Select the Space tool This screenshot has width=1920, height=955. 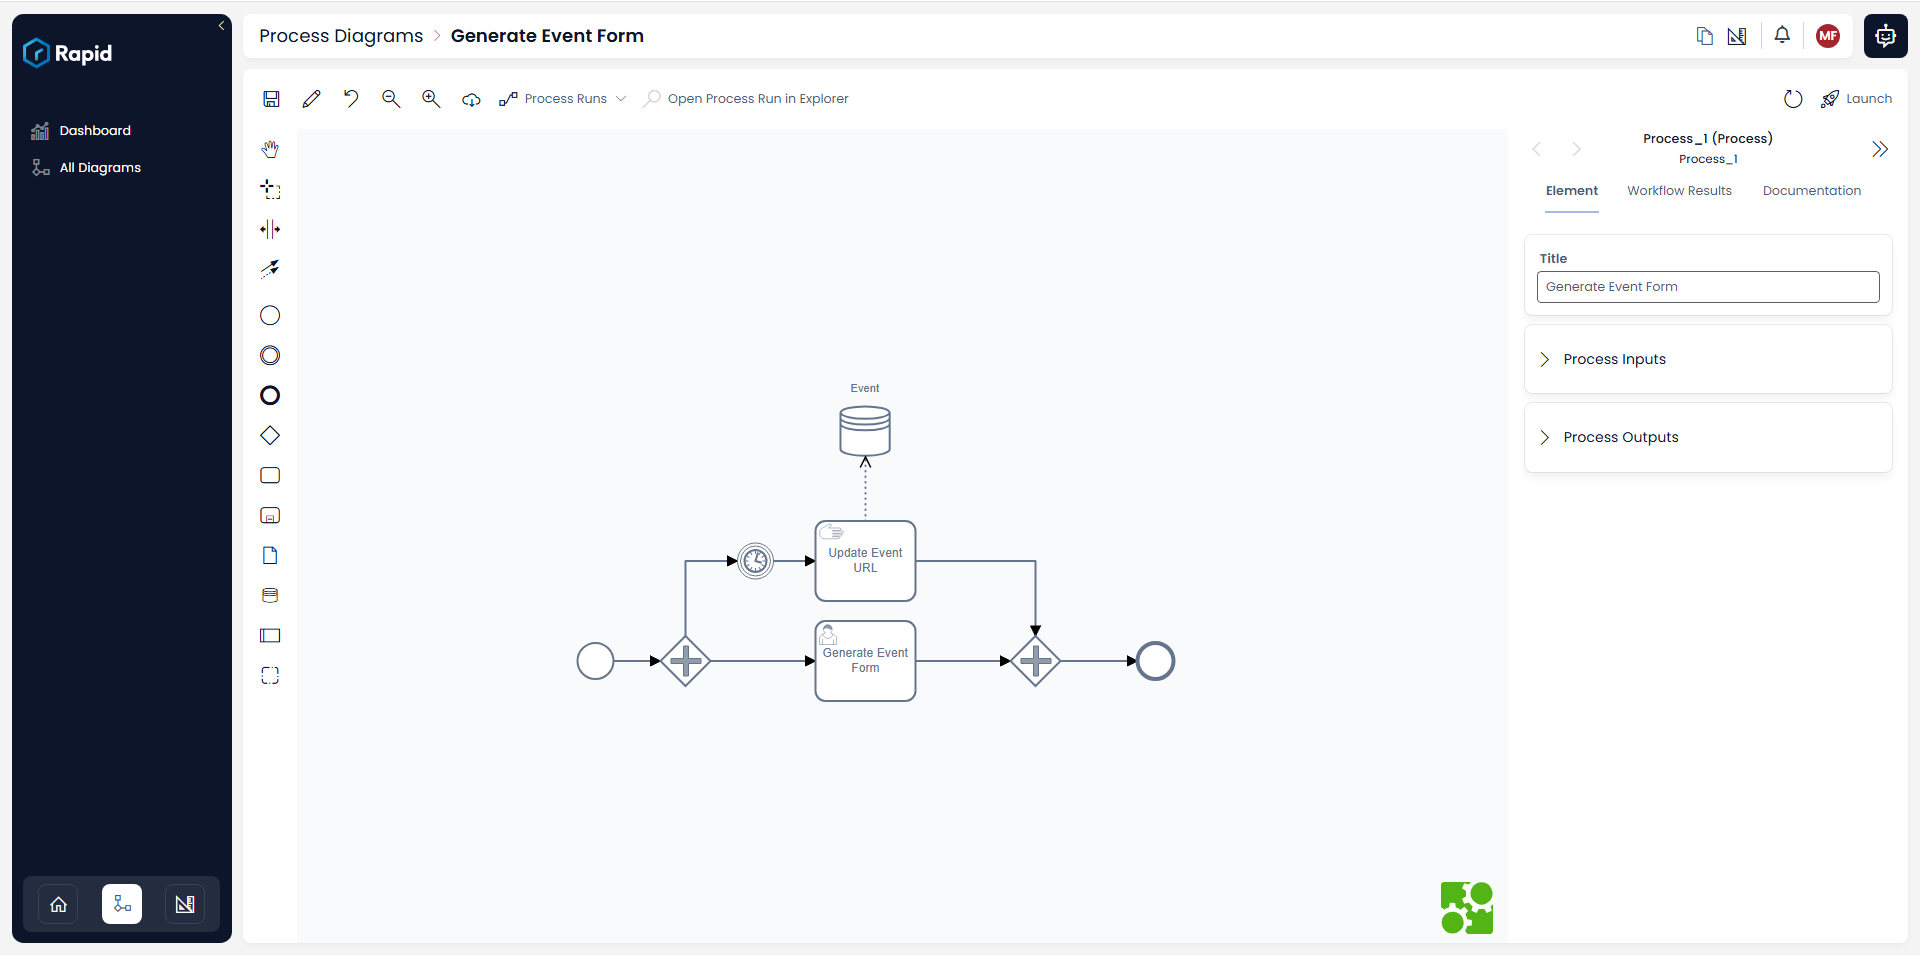270,229
